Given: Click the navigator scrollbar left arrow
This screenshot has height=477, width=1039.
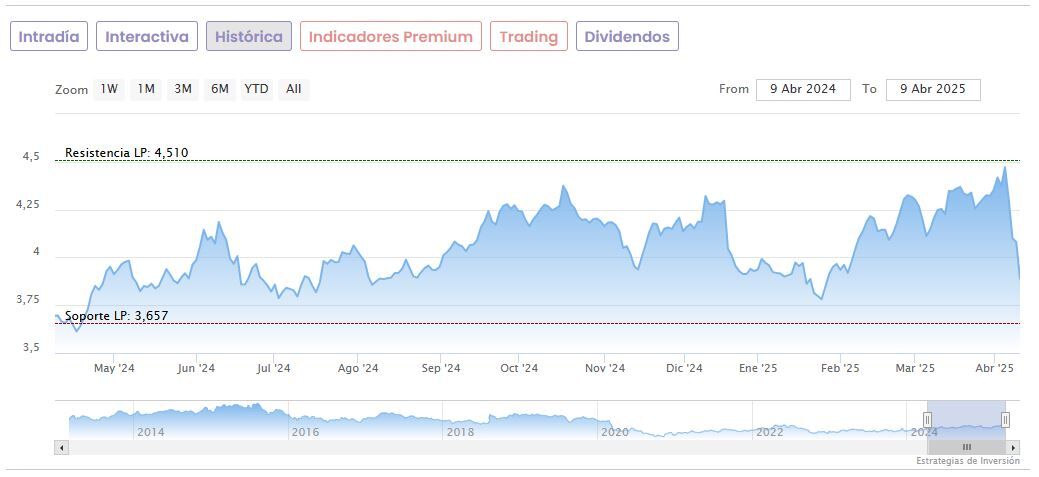Looking at the screenshot, I should click(62, 447).
